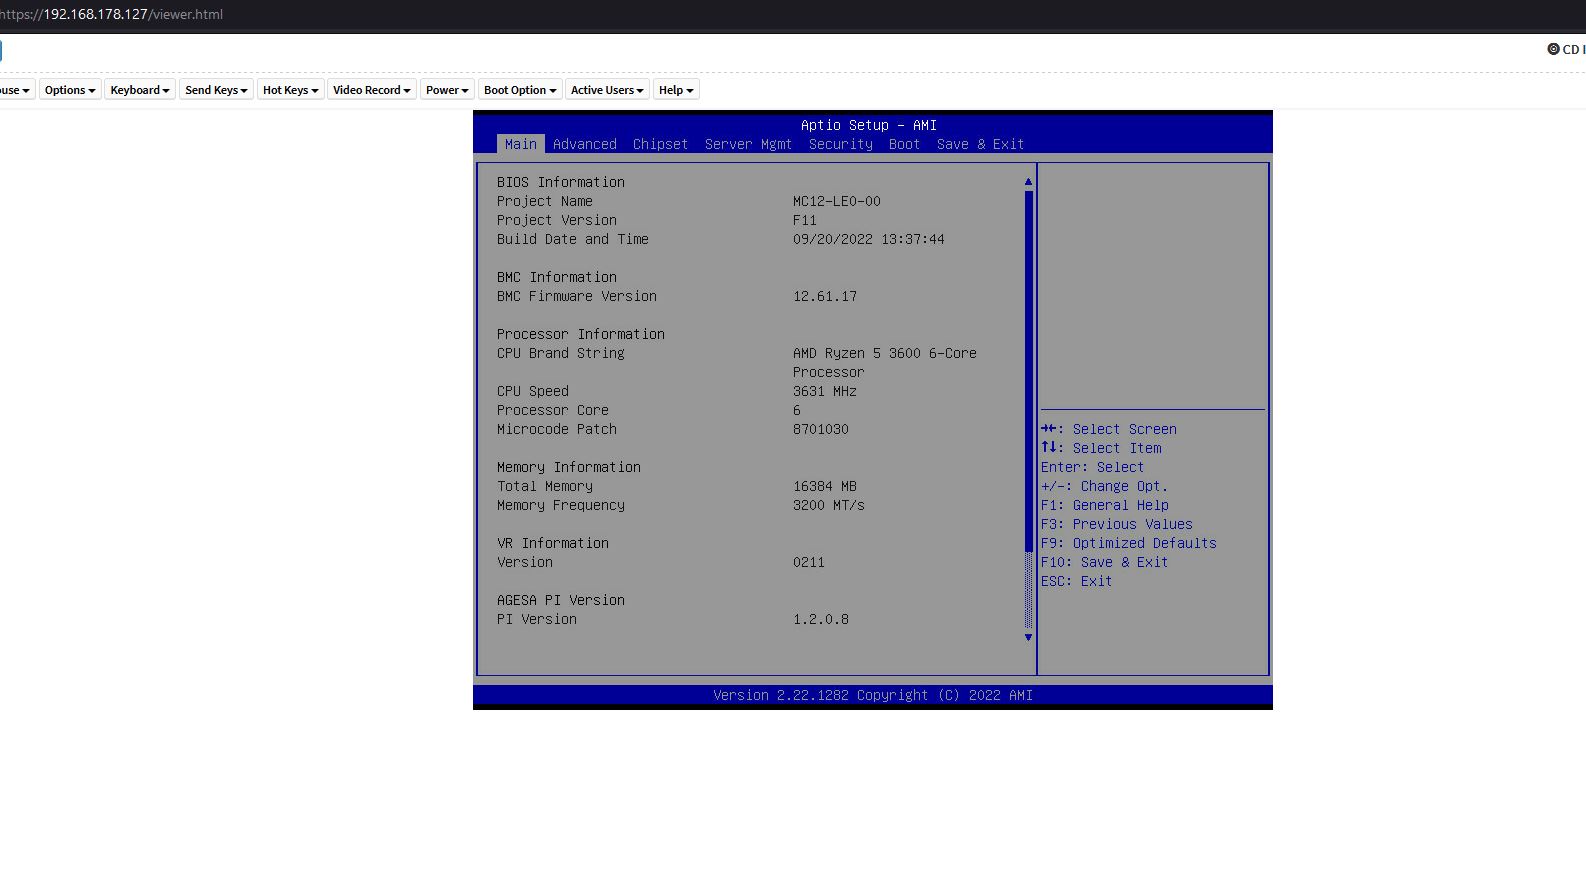Expand the Active Users menu
Screen dimensions: 1586x876
click(607, 90)
